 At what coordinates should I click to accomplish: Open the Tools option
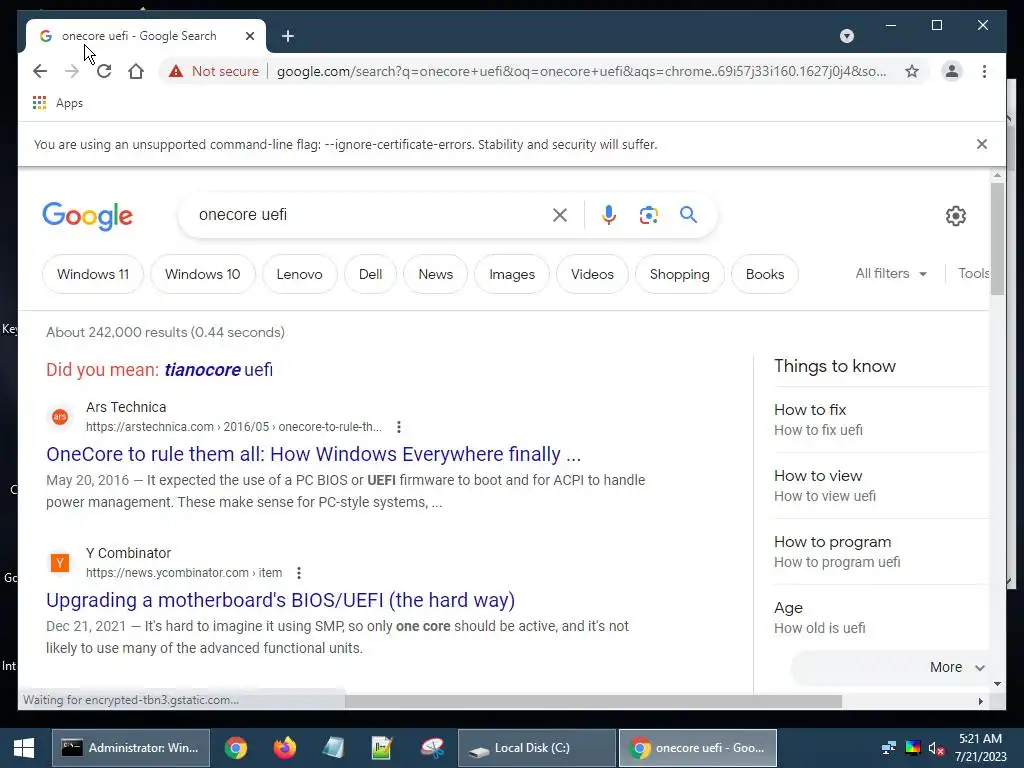pyautogui.click(x=973, y=274)
